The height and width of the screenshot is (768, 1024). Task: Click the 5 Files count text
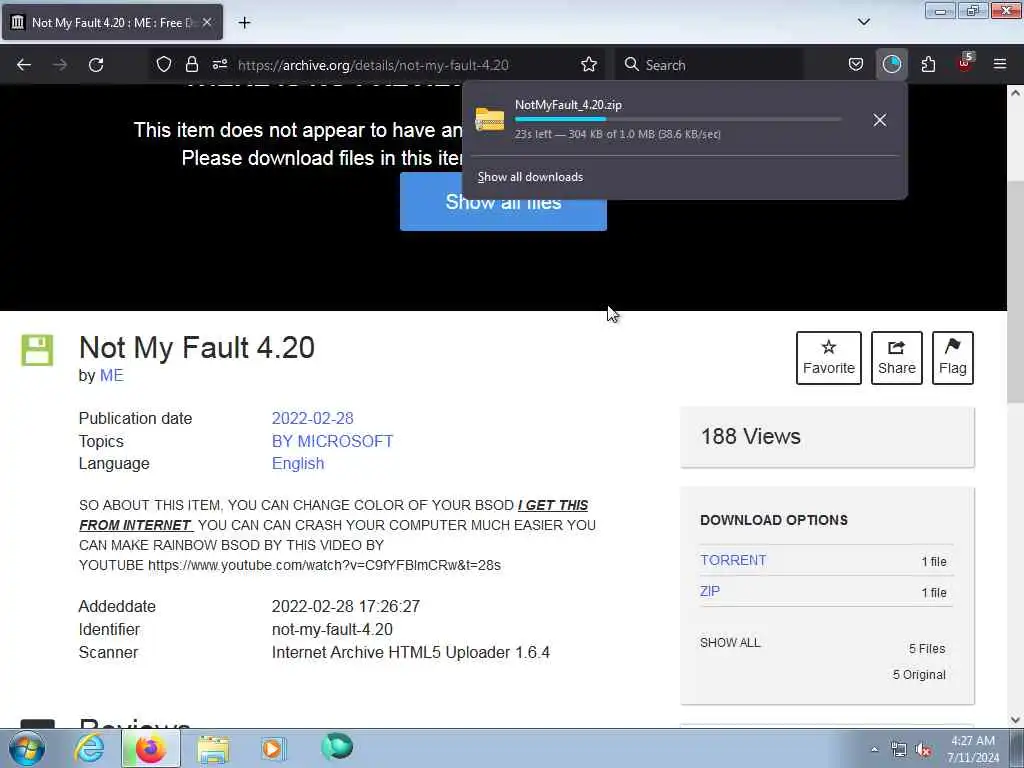pyautogui.click(x=927, y=648)
